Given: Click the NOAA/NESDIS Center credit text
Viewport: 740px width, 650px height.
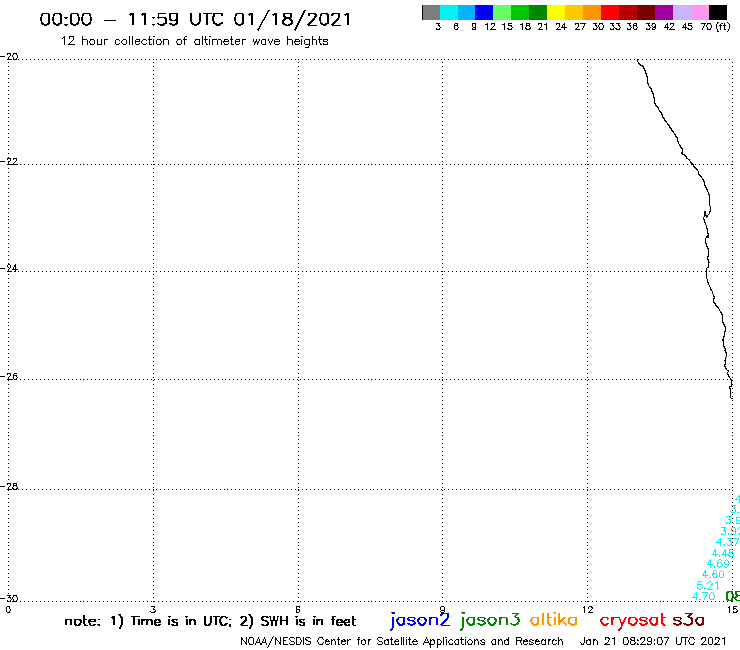Looking at the screenshot, I should click(x=402, y=641).
